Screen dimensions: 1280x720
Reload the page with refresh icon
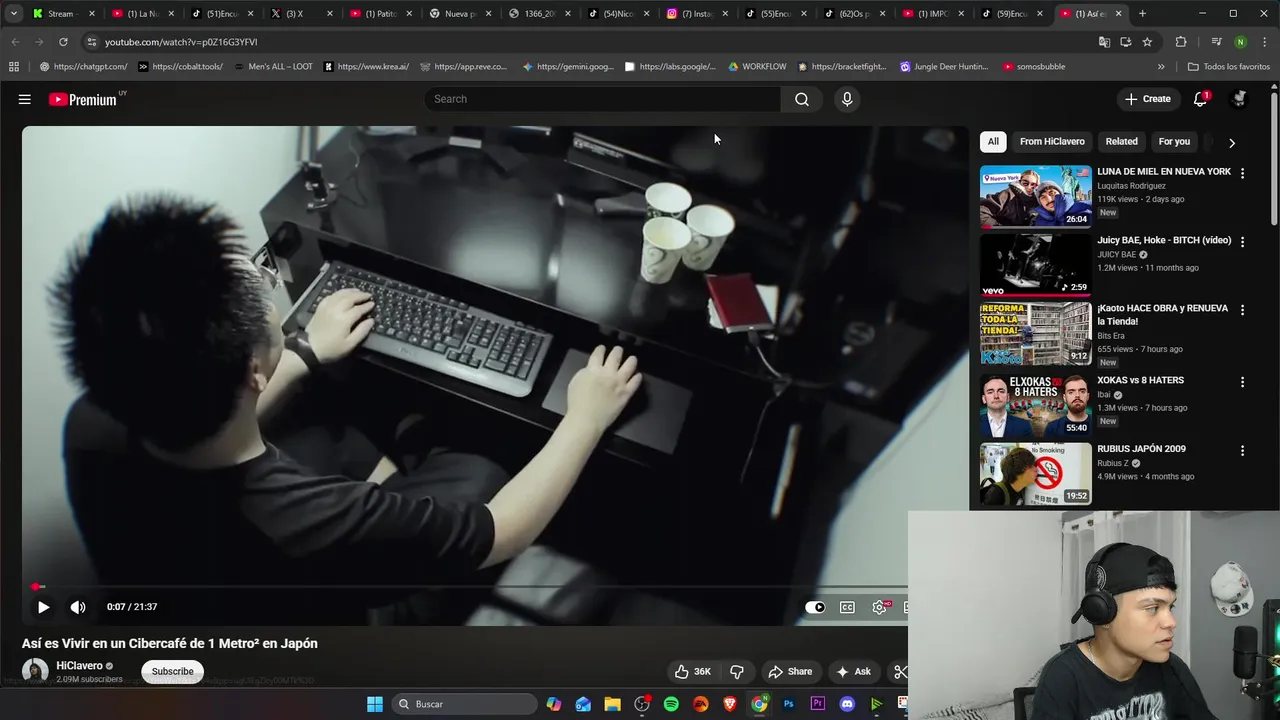[63, 42]
